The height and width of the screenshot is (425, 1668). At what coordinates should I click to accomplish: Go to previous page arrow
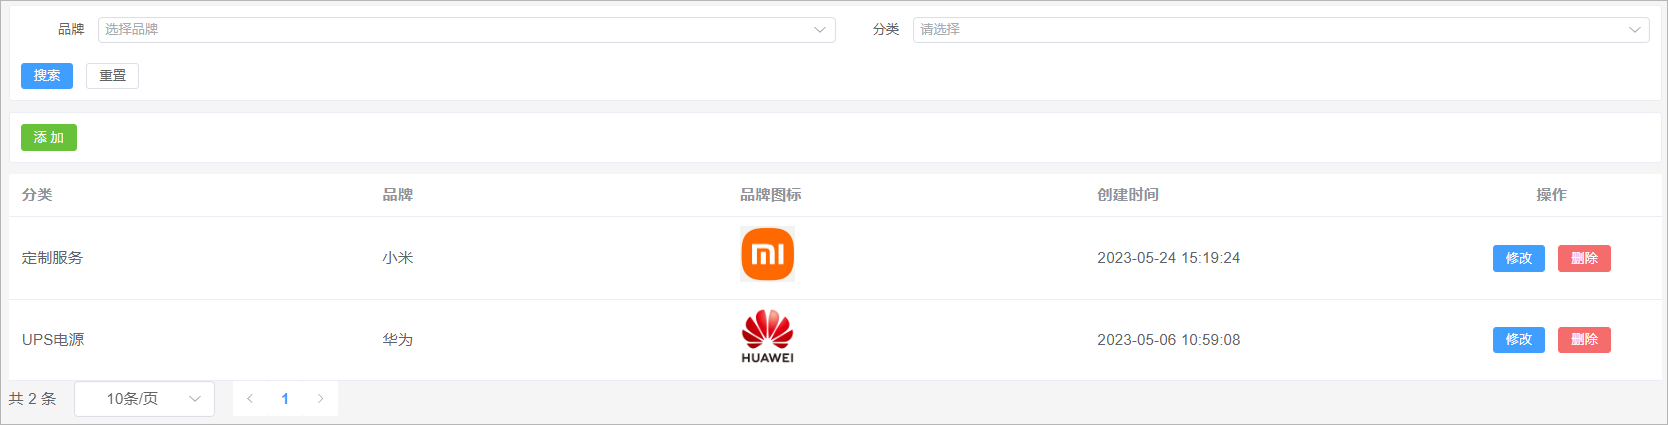[x=250, y=399]
